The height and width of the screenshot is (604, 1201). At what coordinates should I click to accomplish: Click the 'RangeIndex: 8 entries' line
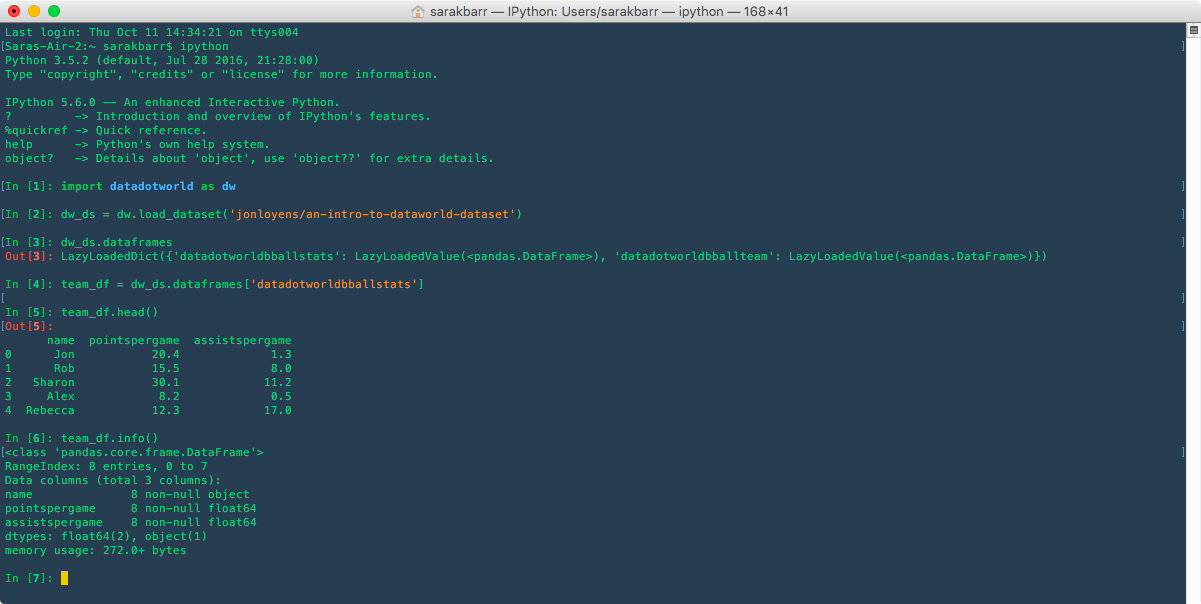106,466
